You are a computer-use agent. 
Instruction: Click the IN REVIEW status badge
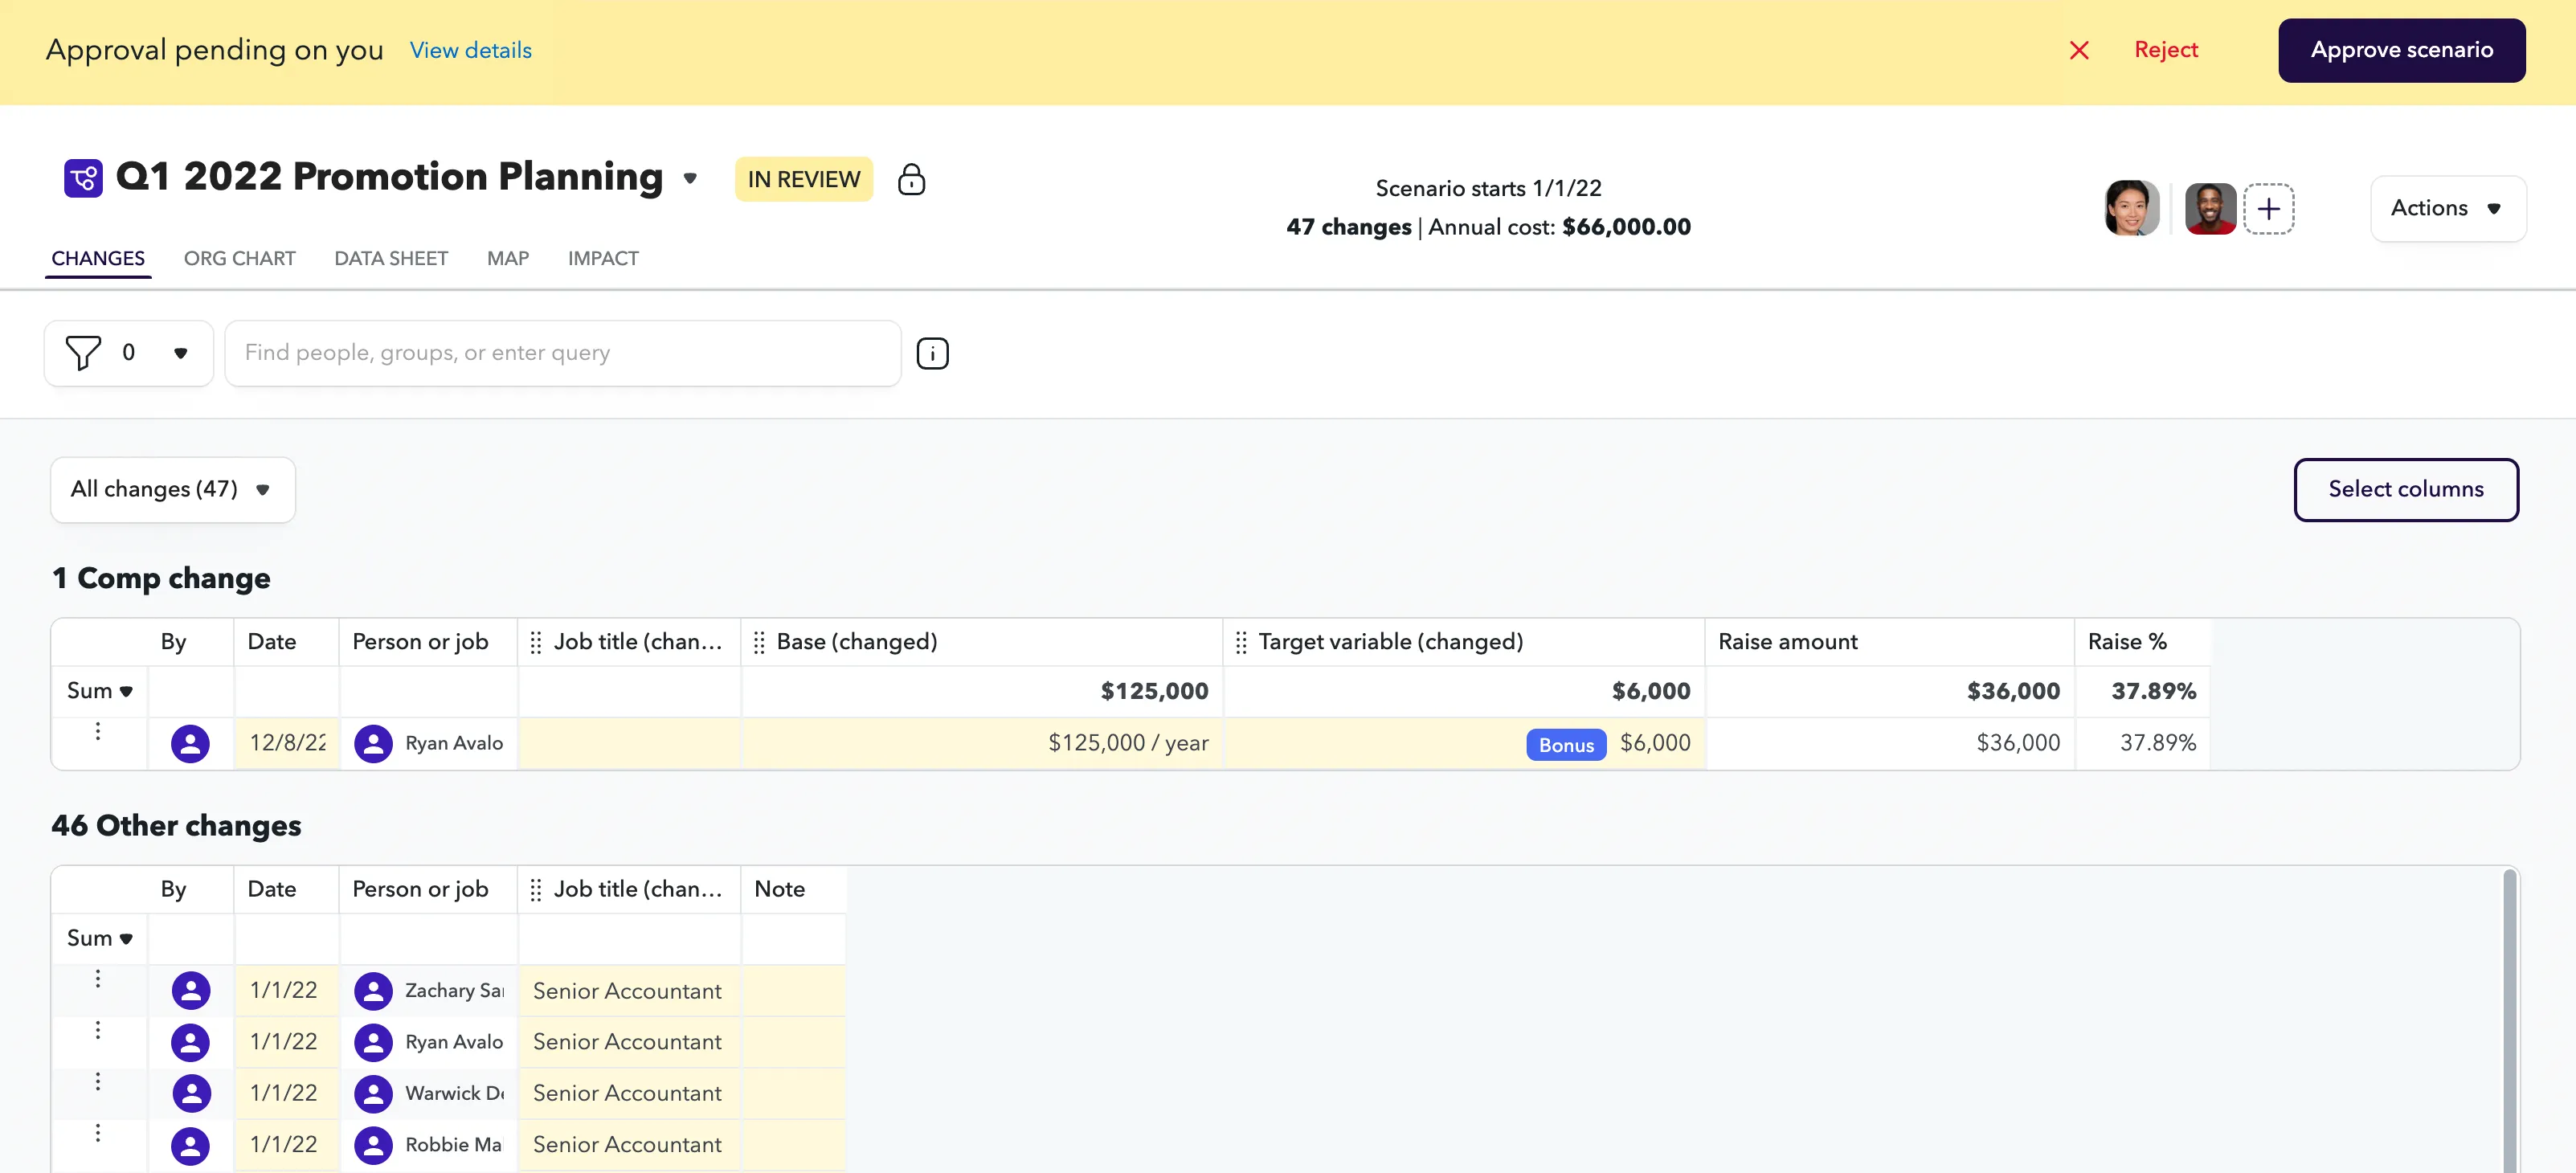(x=803, y=179)
